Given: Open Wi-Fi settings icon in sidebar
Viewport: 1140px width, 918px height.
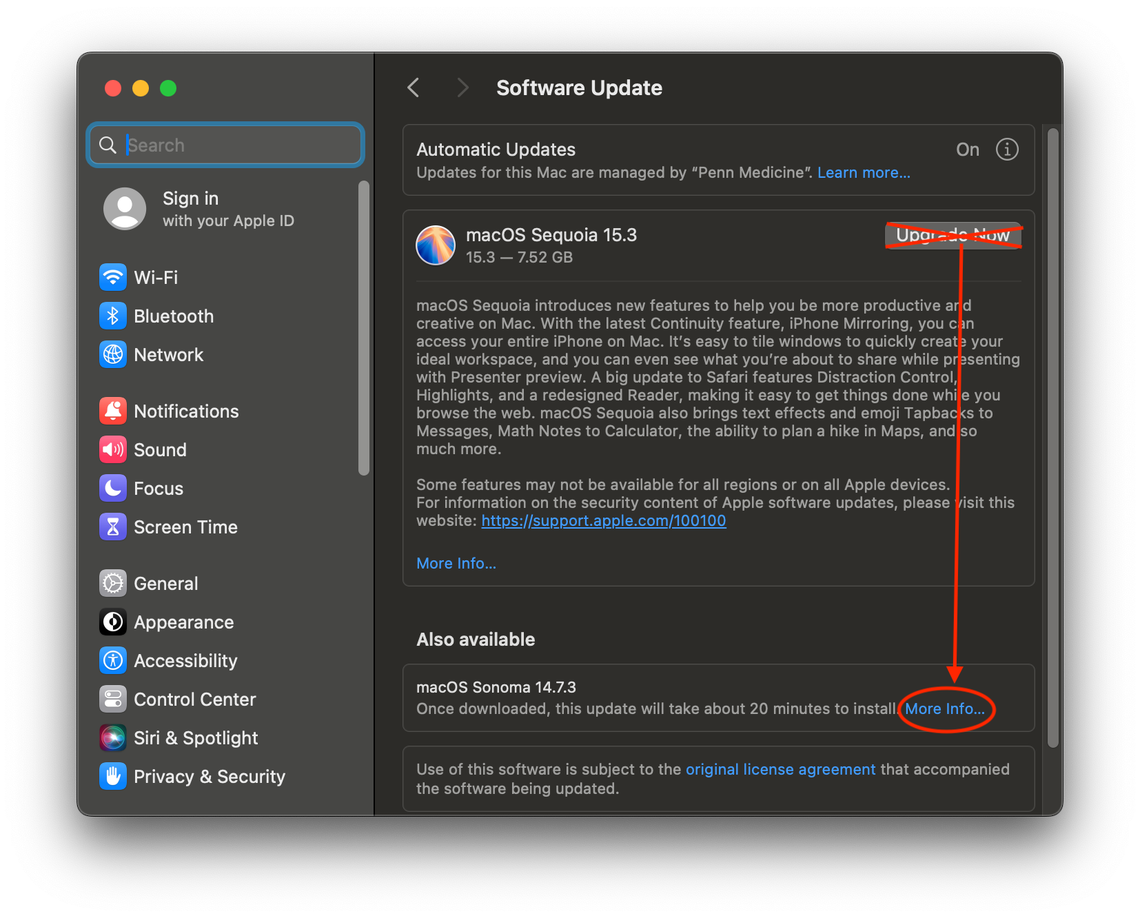Looking at the screenshot, I should coord(113,277).
